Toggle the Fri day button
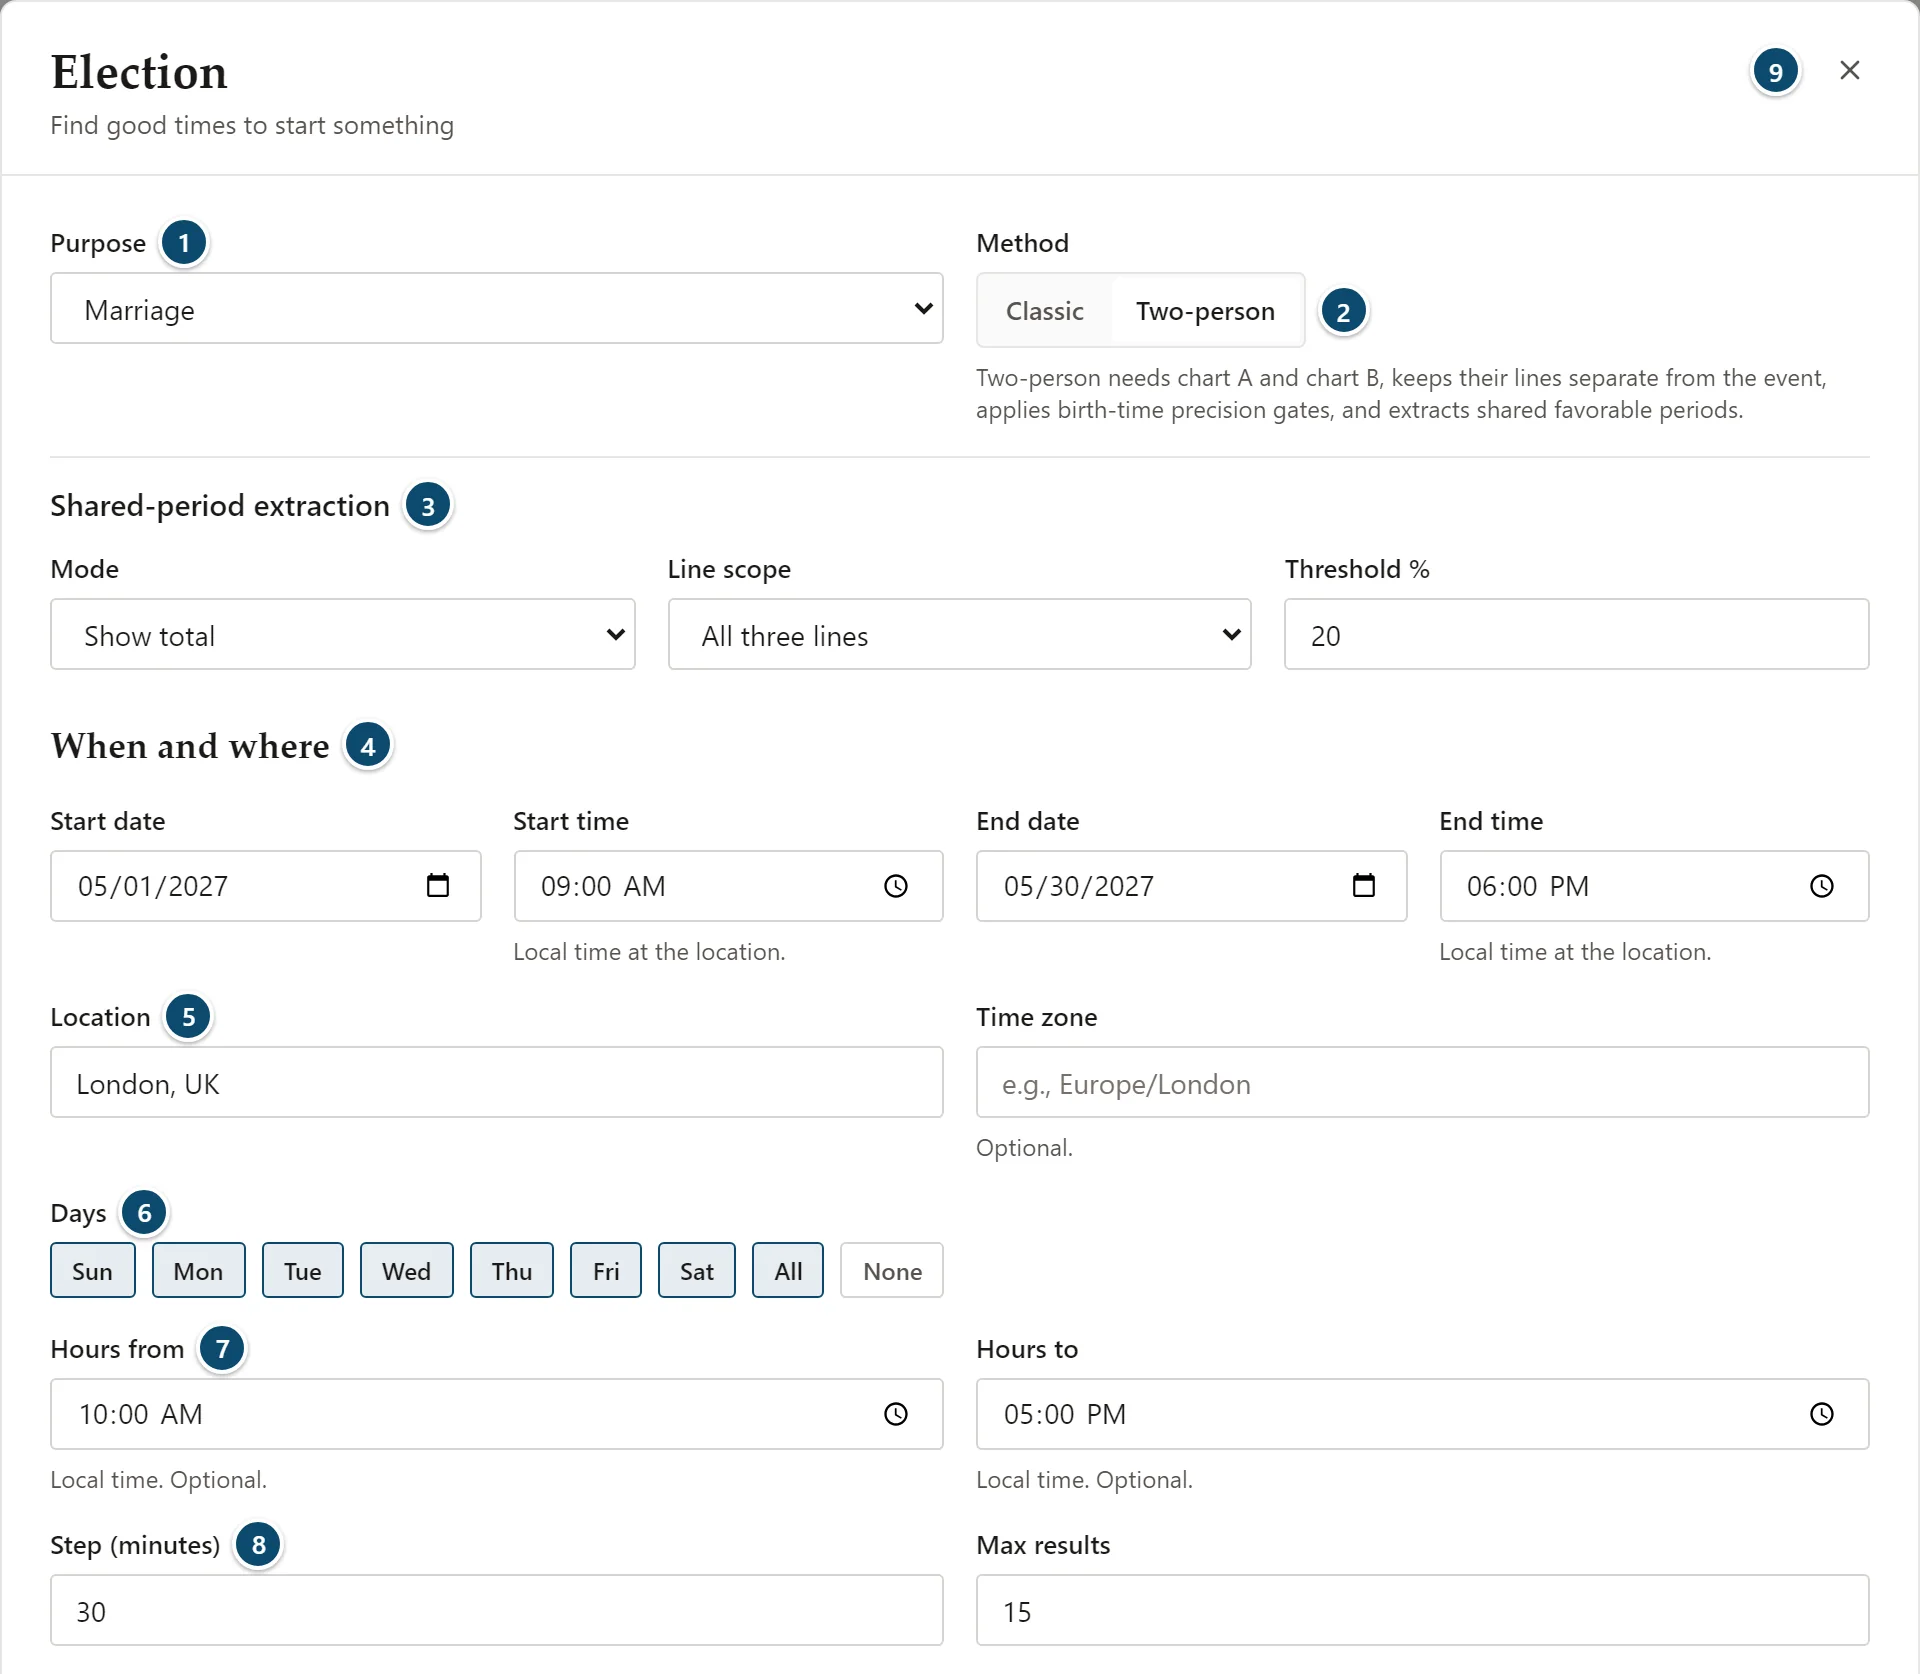Screen dimensions: 1920x1674 (x=605, y=1270)
